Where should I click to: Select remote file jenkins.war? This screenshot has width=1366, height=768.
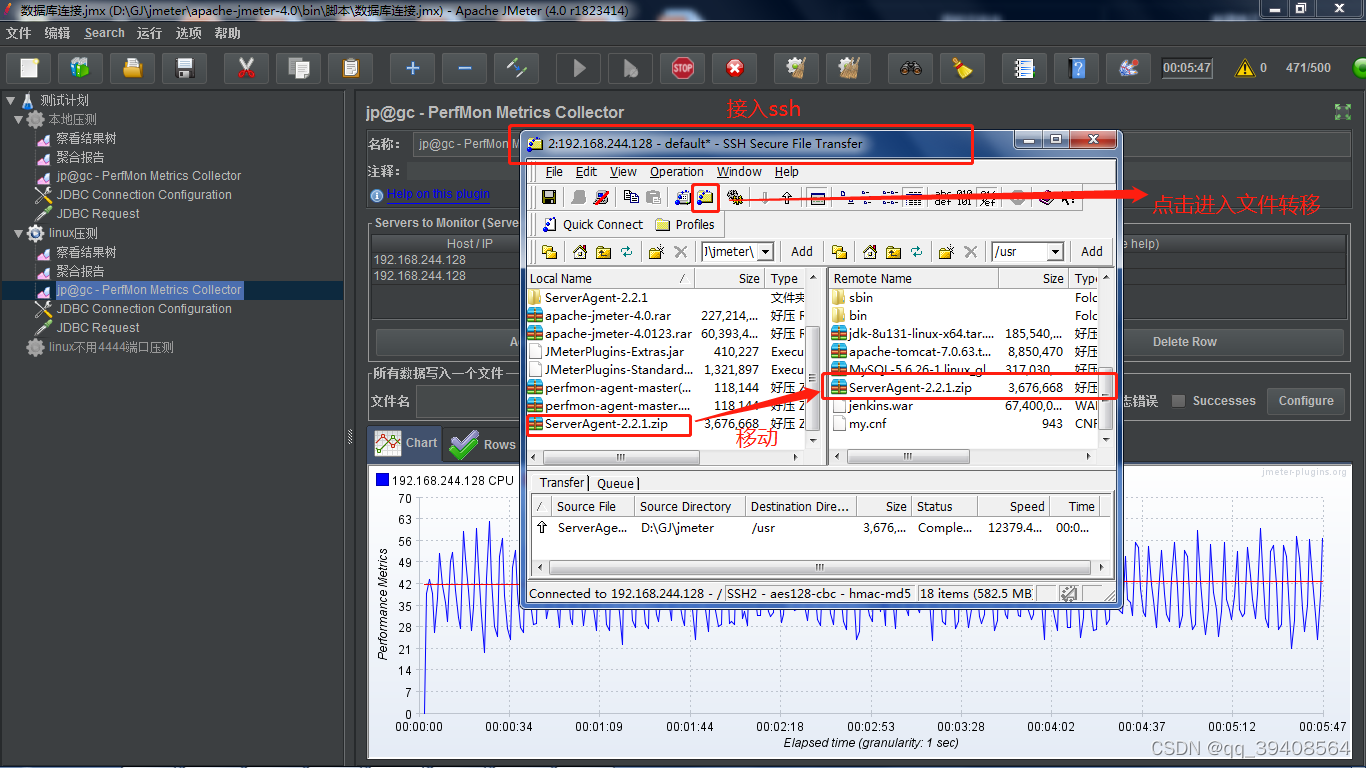[881, 405]
